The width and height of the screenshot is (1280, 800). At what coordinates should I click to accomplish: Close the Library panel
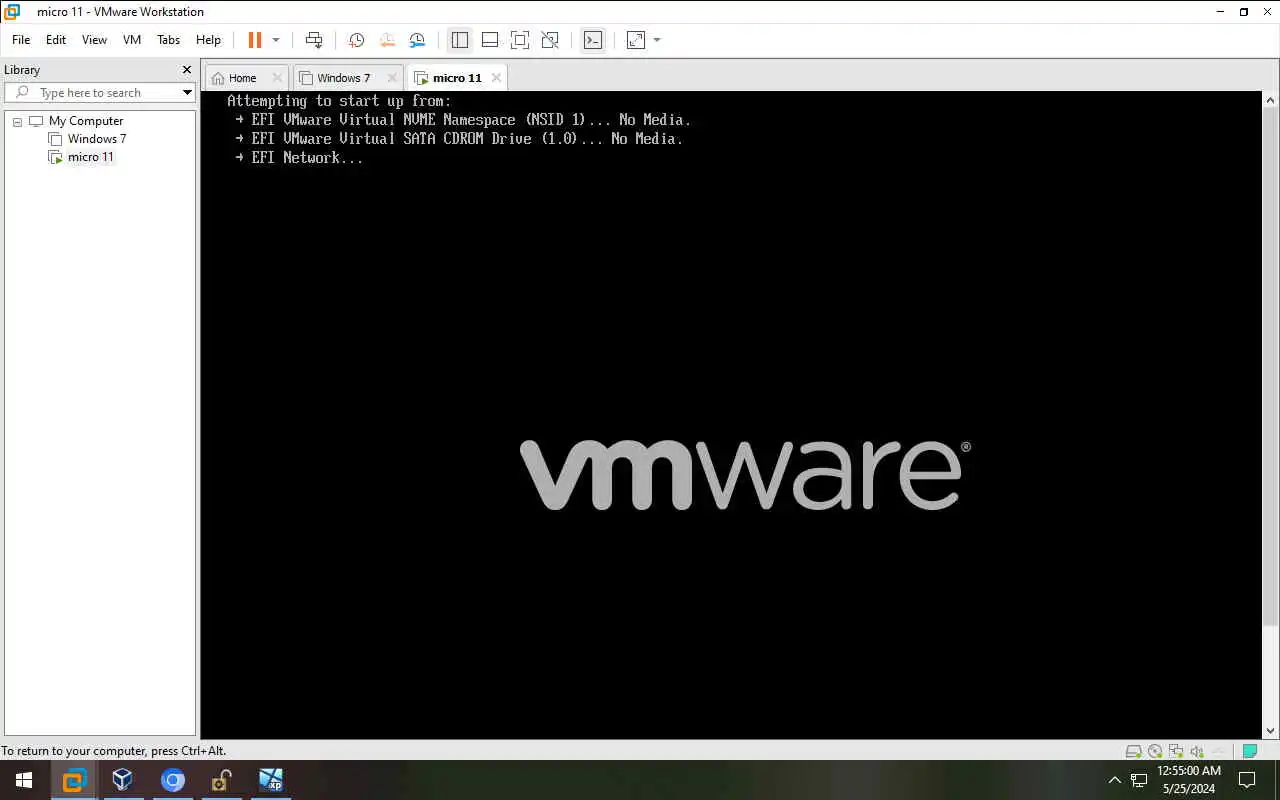coord(186,70)
